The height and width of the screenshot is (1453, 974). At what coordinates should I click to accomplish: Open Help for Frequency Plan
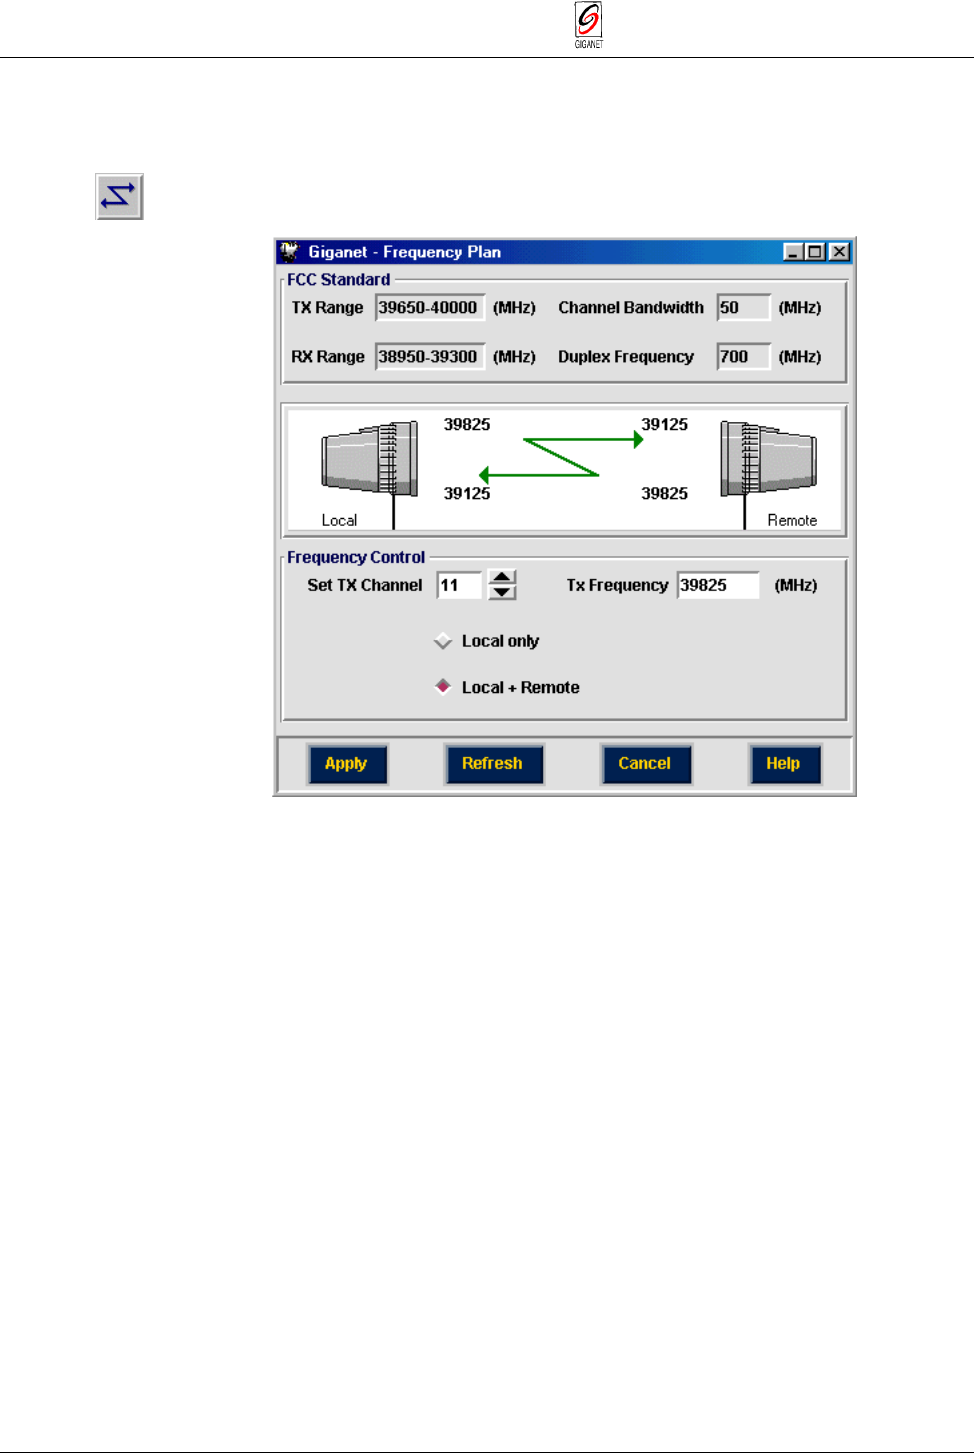[x=784, y=764]
